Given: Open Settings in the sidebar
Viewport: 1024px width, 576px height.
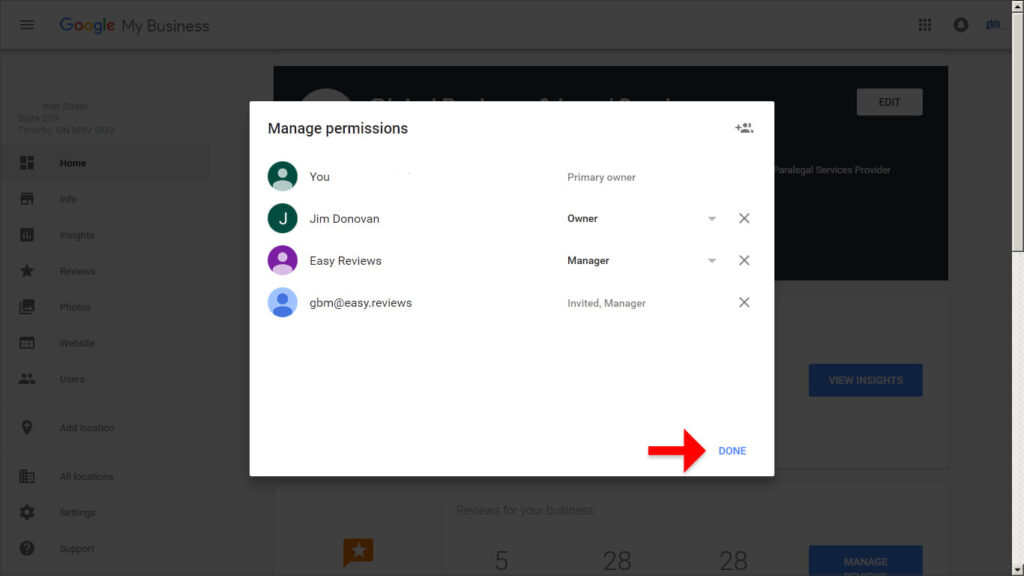Looking at the screenshot, I should click(x=77, y=513).
